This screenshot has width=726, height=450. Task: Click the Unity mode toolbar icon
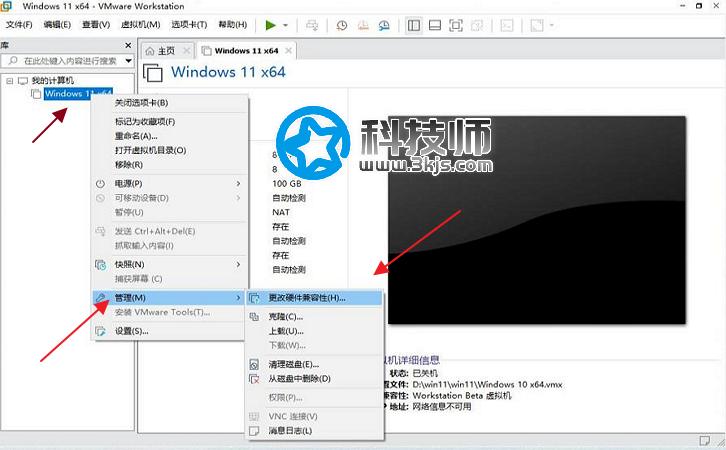coord(477,25)
